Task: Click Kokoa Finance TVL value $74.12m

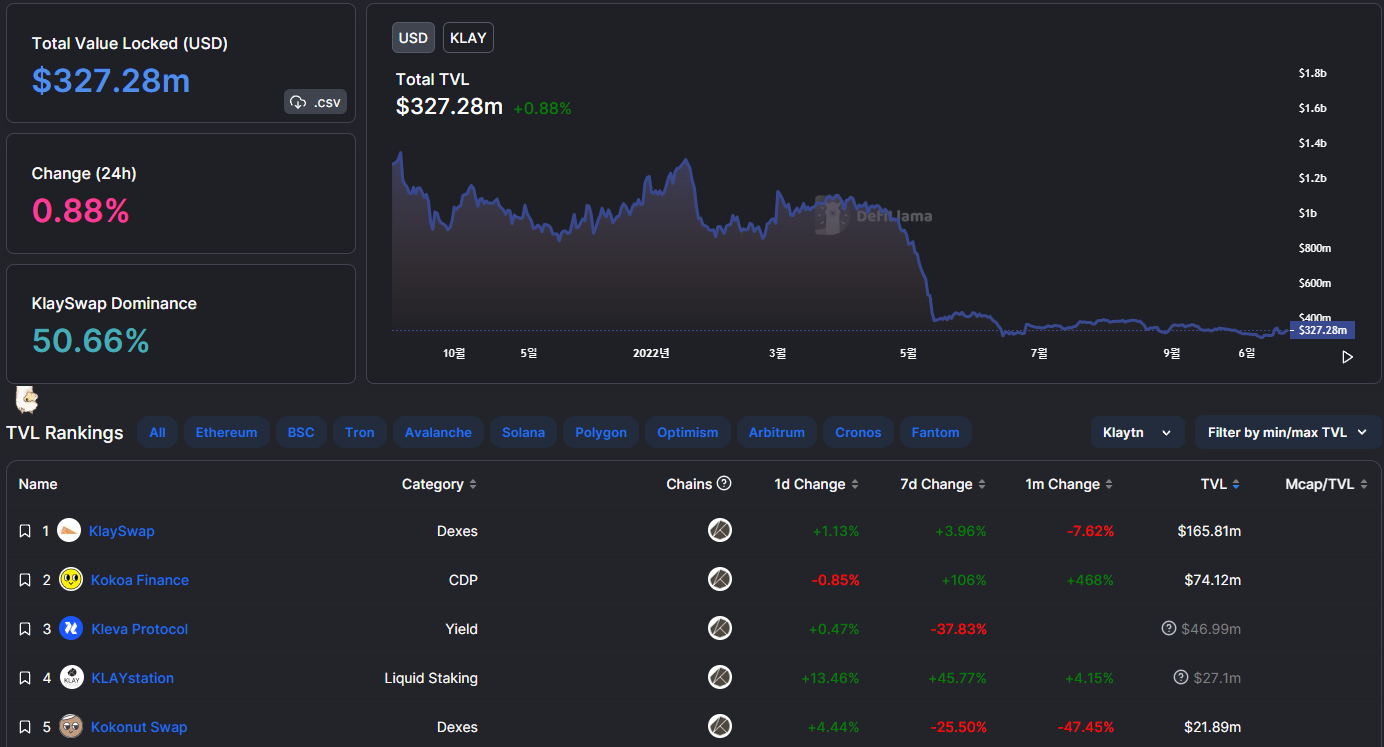Action: coord(1213,580)
